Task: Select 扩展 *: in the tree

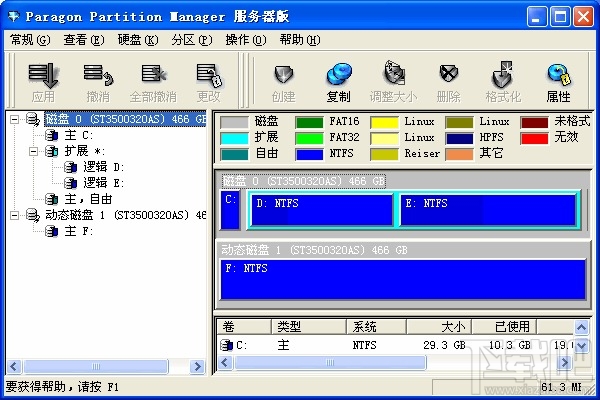Action: [x=84, y=151]
